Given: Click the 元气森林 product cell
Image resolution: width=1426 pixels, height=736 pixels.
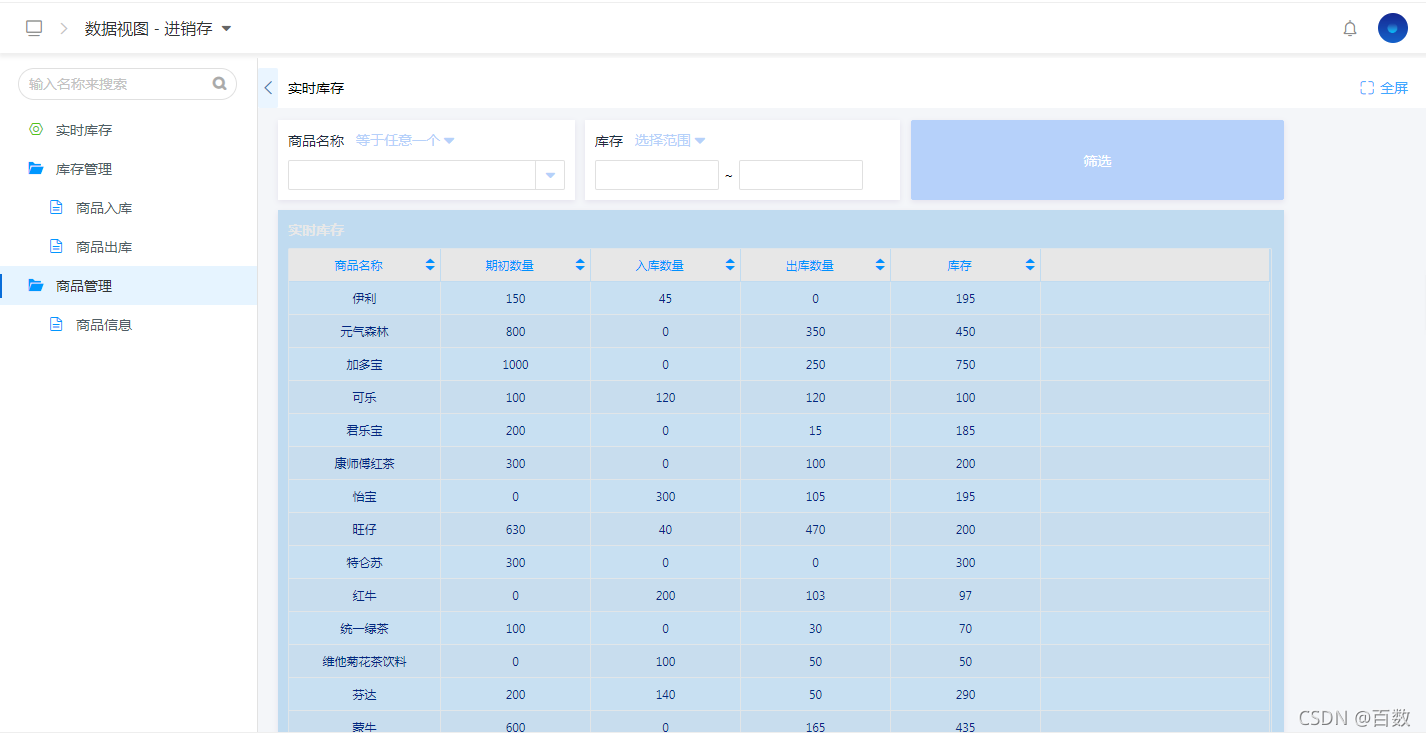Looking at the screenshot, I should 364,331.
